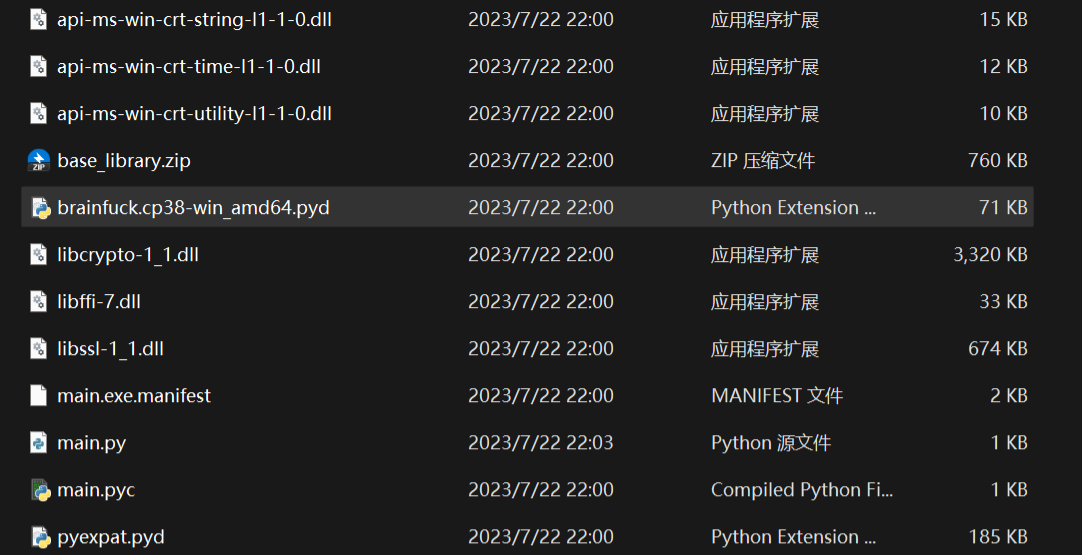Select the file named base_library.zip
The width and height of the screenshot is (1082, 555).
(x=124, y=160)
